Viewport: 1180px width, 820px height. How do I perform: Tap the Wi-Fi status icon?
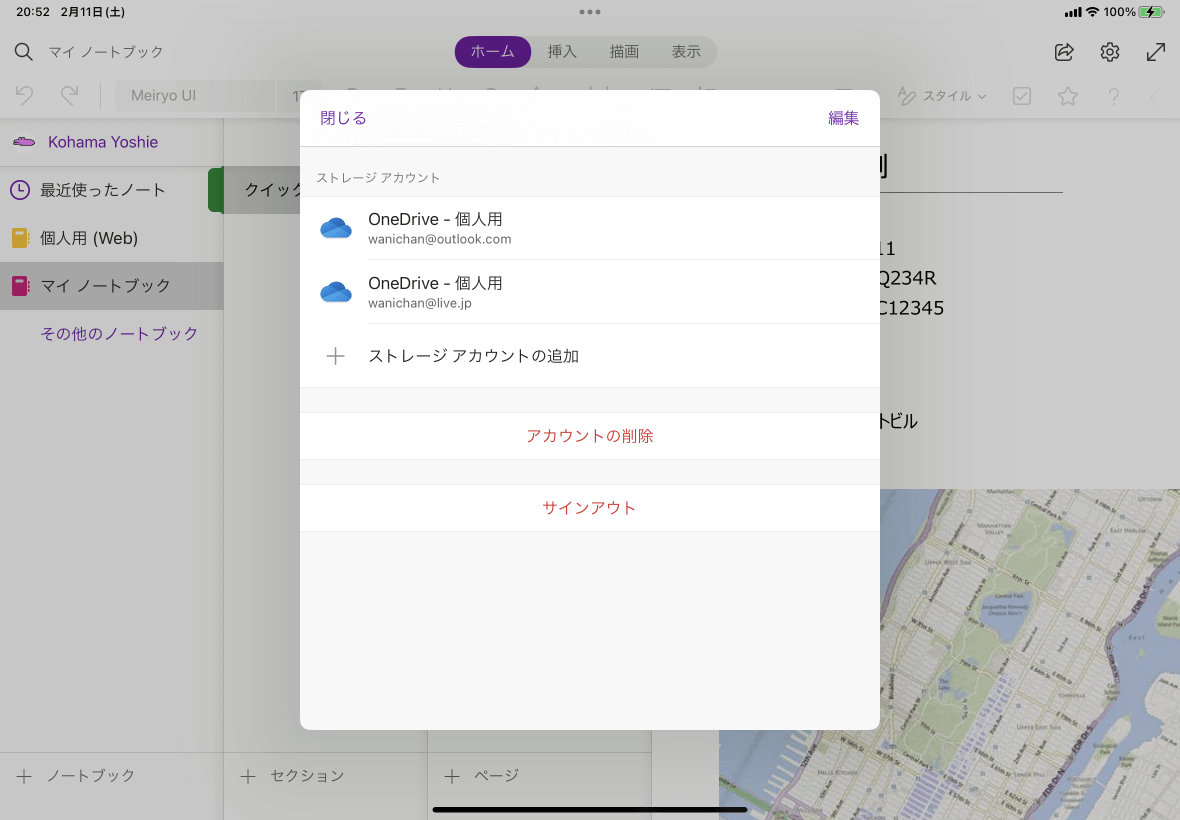click(x=1093, y=12)
